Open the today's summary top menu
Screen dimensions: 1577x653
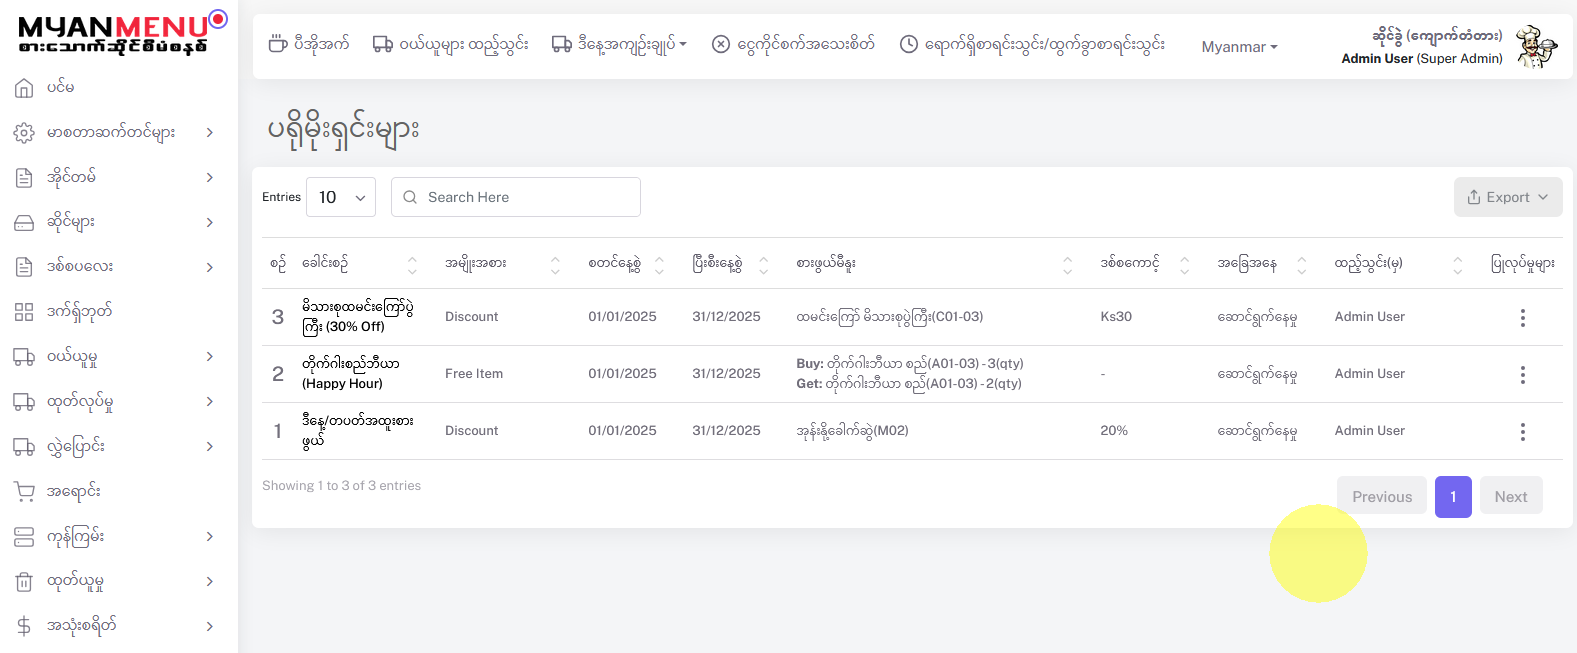pos(620,44)
